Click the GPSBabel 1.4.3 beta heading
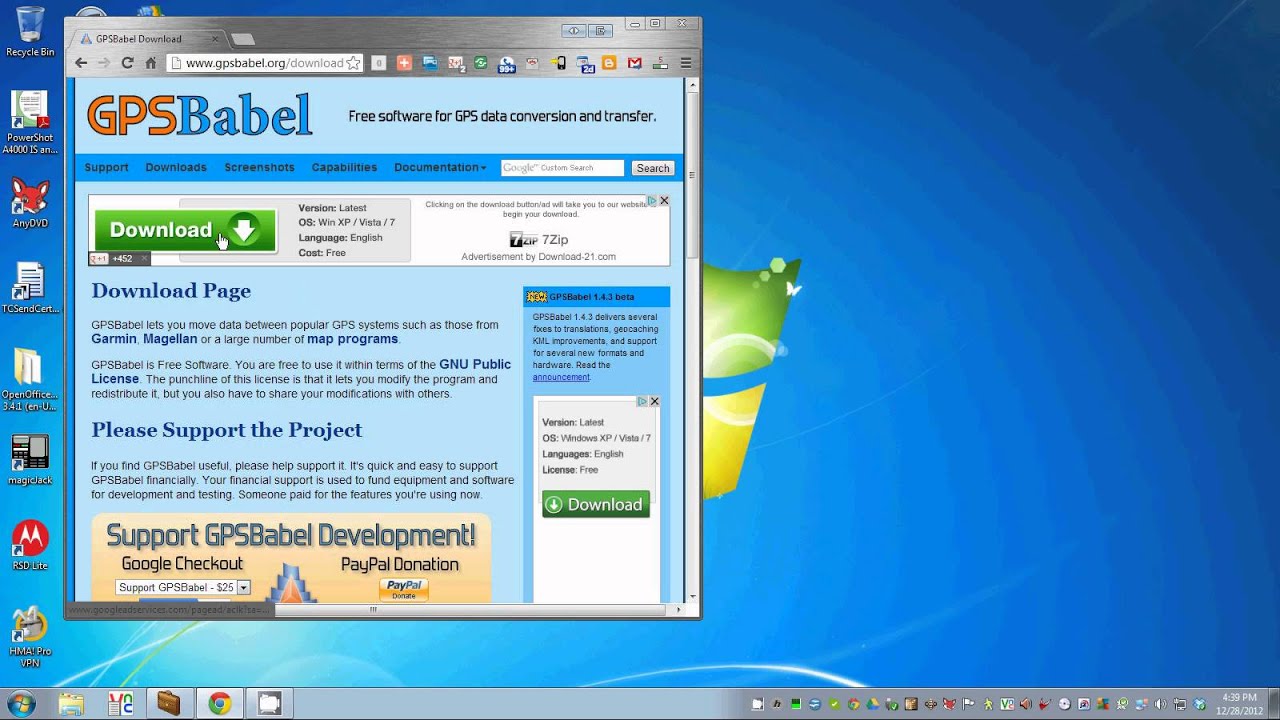1280x720 pixels. coord(592,297)
